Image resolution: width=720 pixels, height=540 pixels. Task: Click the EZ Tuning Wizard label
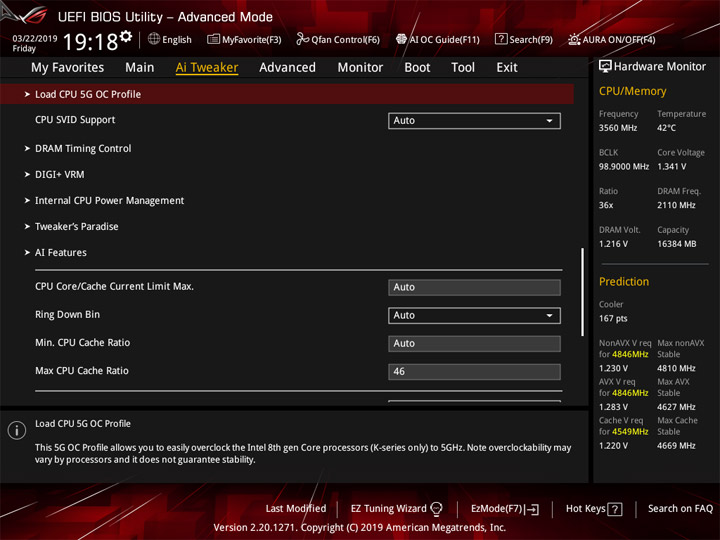[x=388, y=508]
